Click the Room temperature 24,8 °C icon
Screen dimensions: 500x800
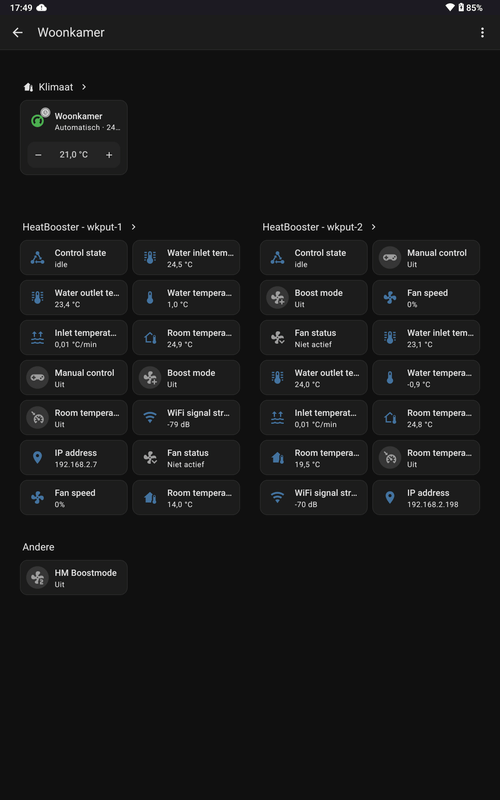[x=390, y=418]
